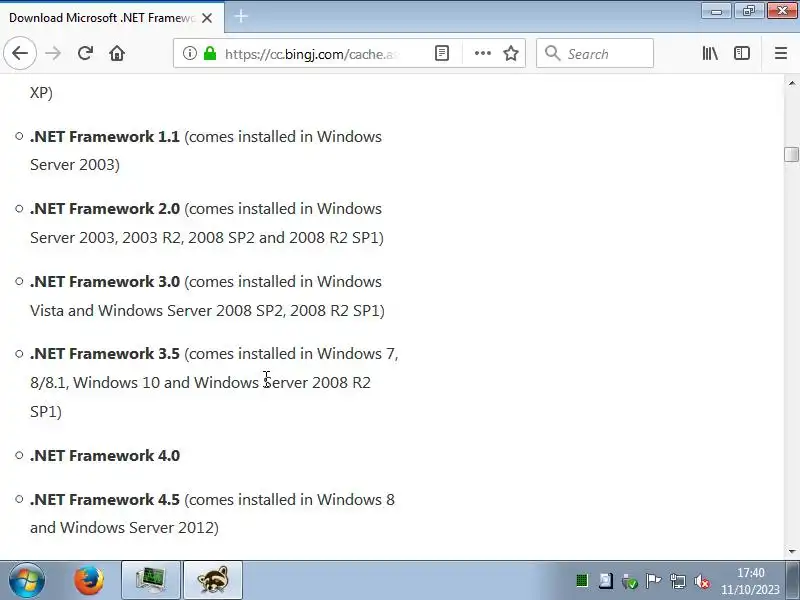This screenshot has height=600, width=800.
Task: Click the .NET Framework 3.0 heading
Action: [x=105, y=282]
